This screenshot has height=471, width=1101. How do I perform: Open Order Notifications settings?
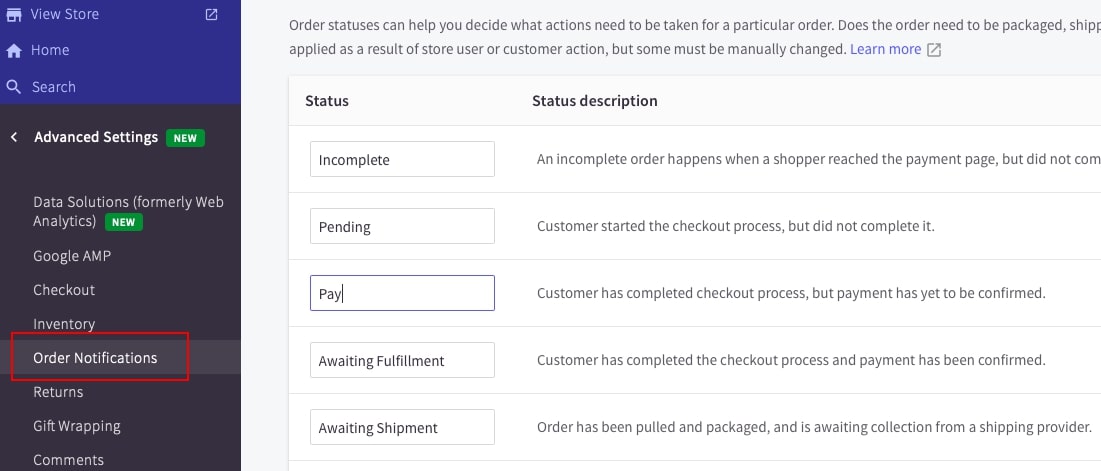tap(95, 358)
